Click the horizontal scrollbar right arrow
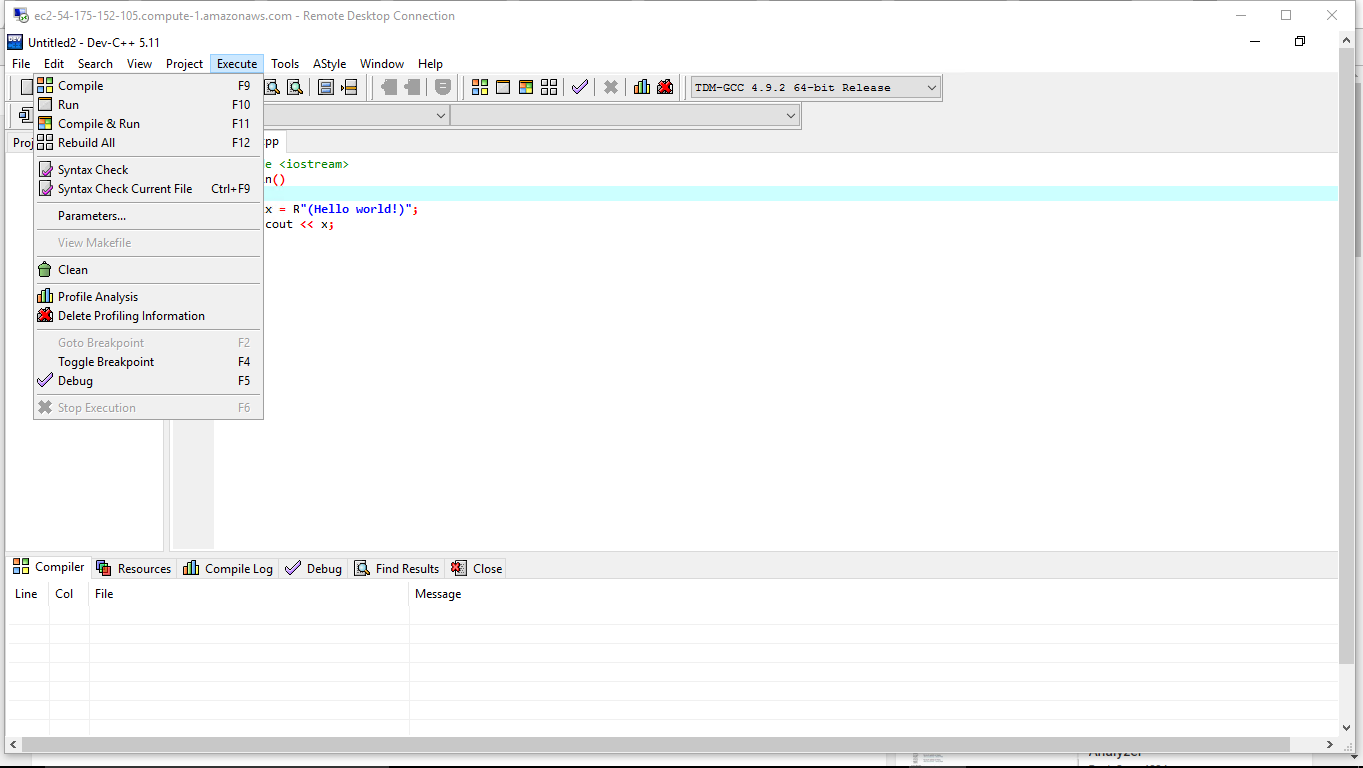The image size is (1363, 768). click(x=1330, y=744)
